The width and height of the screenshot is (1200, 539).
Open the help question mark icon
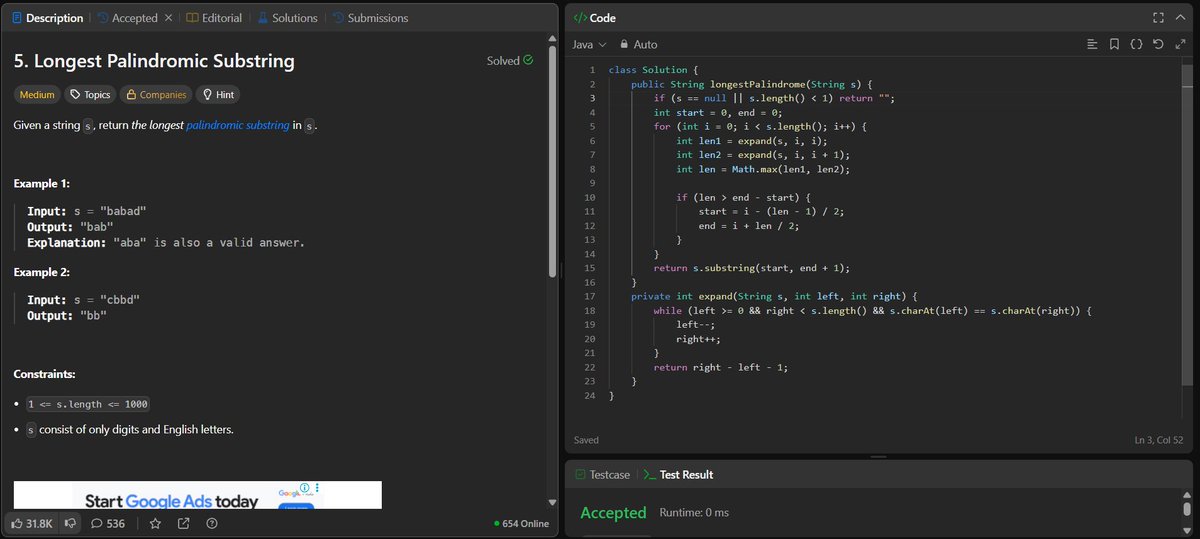point(211,523)
